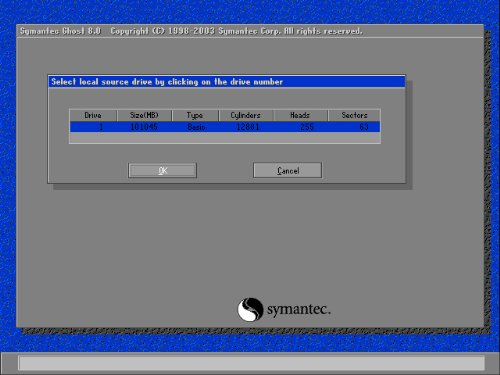Viewport: 500px width, 375px height.
Task: Click the empty row below drive 1
Action: click(x=225, y=137)
